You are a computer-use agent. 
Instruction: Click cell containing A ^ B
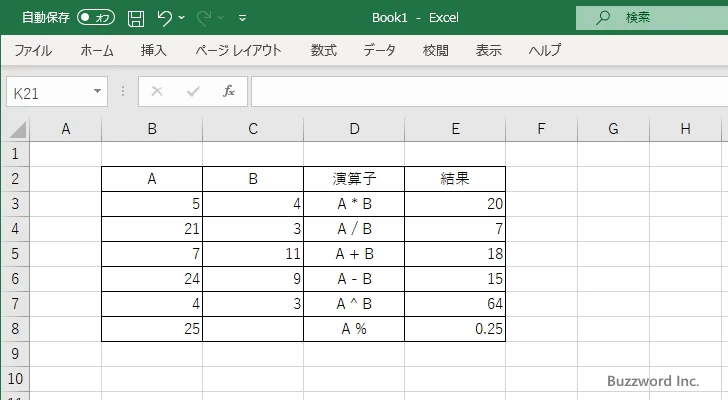coord(354,304)
